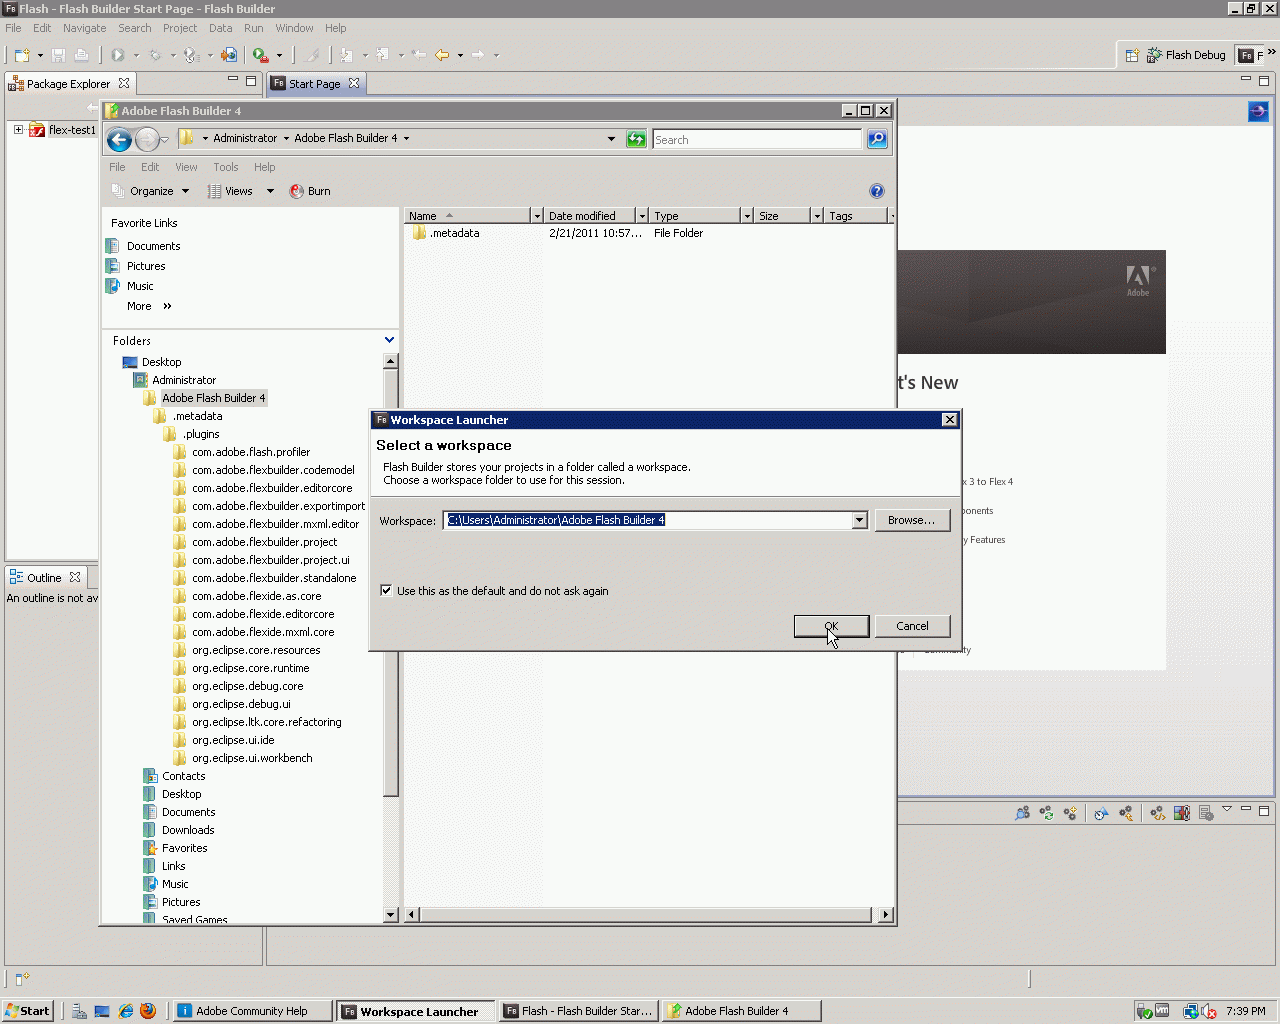Open the bottom panel view menu triangle
Screen dimensions: 1280x1024
[x=1226, y=809]
